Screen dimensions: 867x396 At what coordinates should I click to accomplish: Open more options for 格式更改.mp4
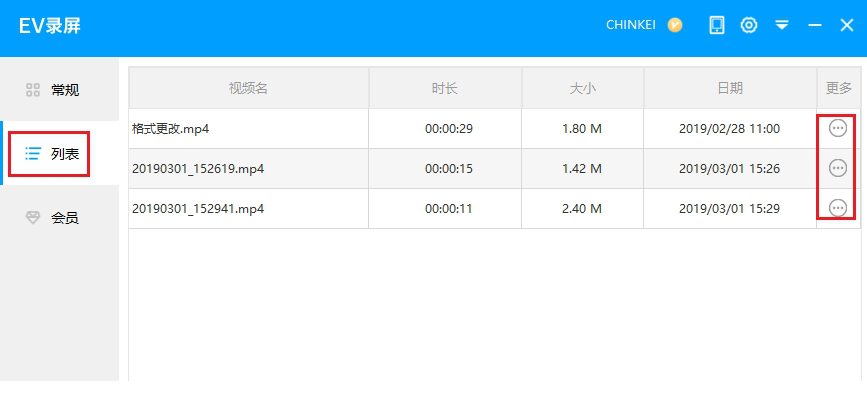click(838, 128)
